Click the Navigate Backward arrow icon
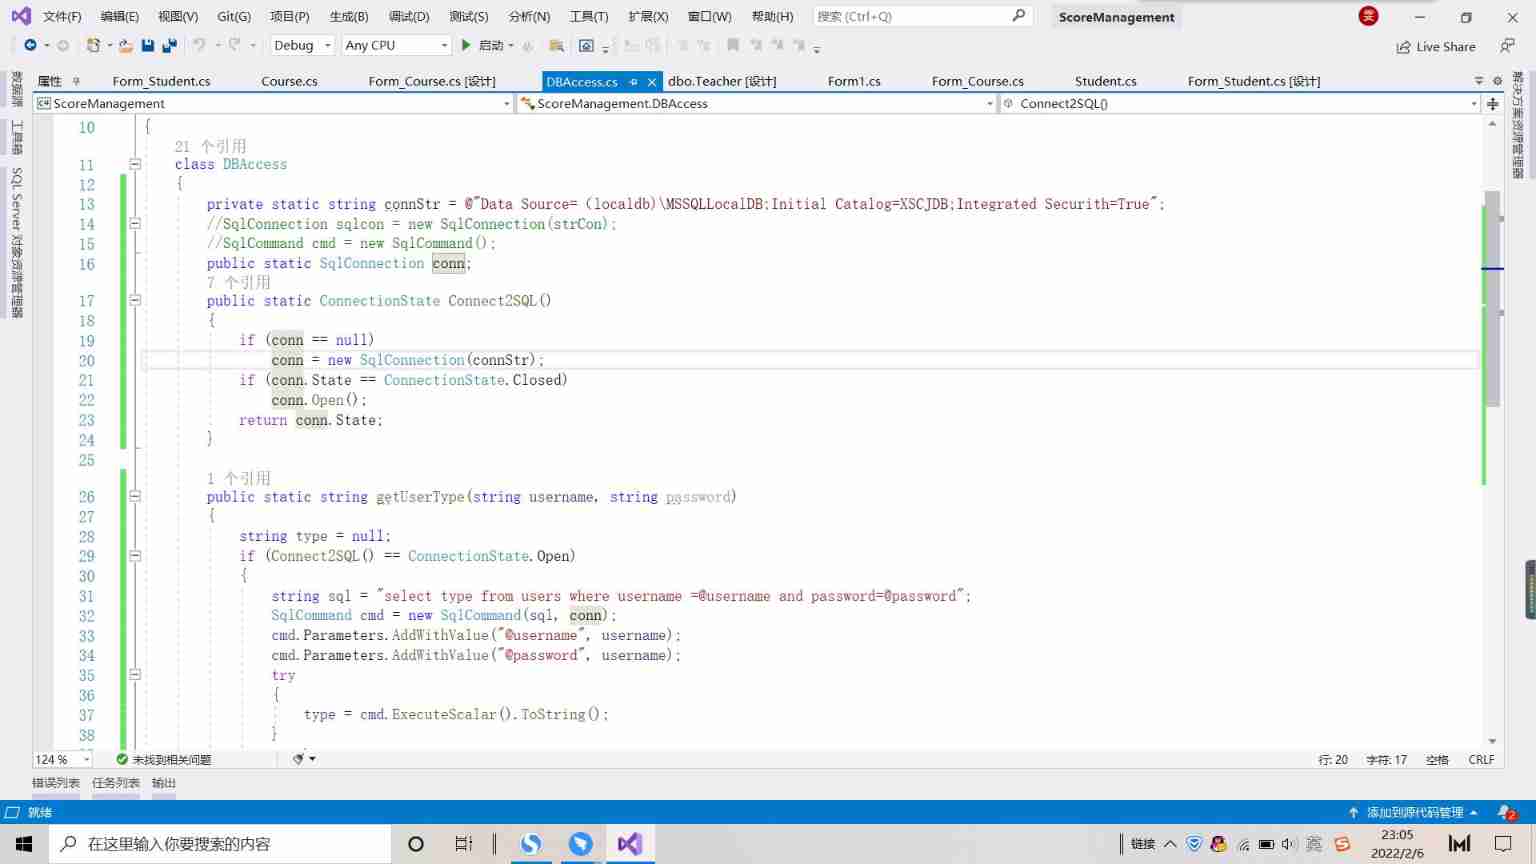Image resolution: width=1536 pixels, height=864 pixels. (30, 45)
